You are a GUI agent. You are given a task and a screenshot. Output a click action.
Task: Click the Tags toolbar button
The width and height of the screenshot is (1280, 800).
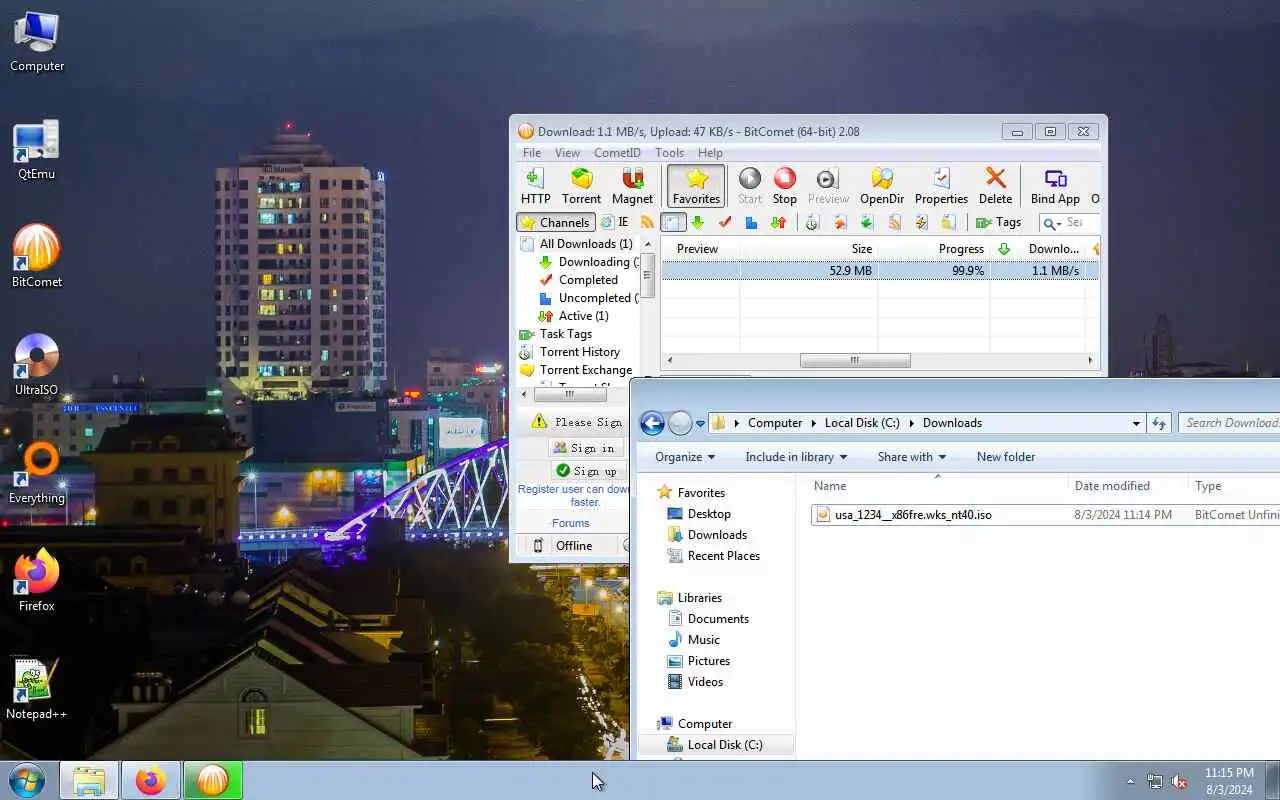pos(999,222)
